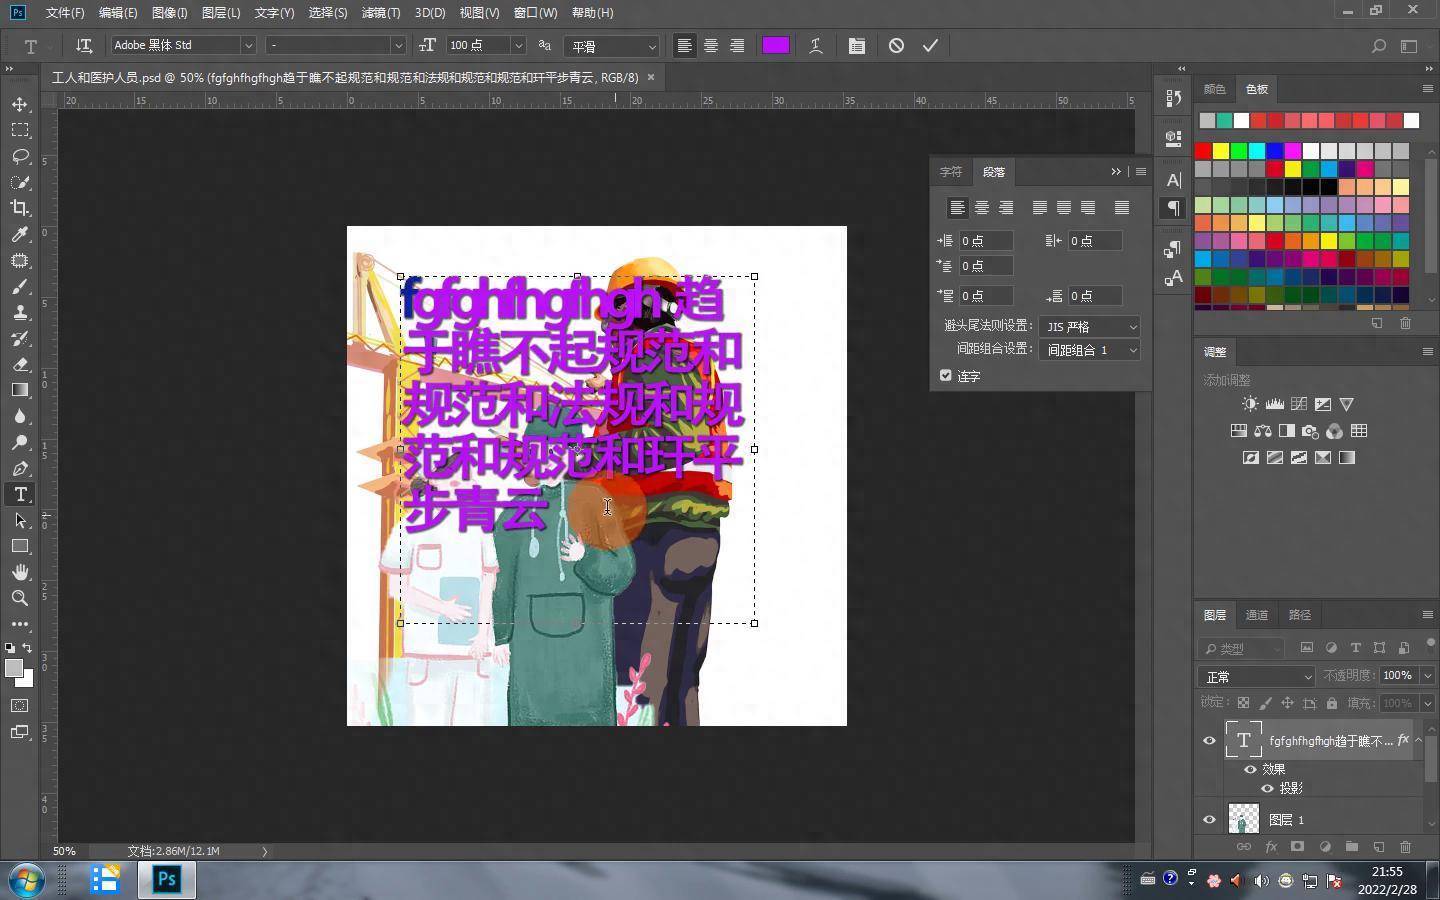Open the 避头尾法则设置 dropdown
The width and height of the screenshot is (1440, 900).
click(1089, 327)
